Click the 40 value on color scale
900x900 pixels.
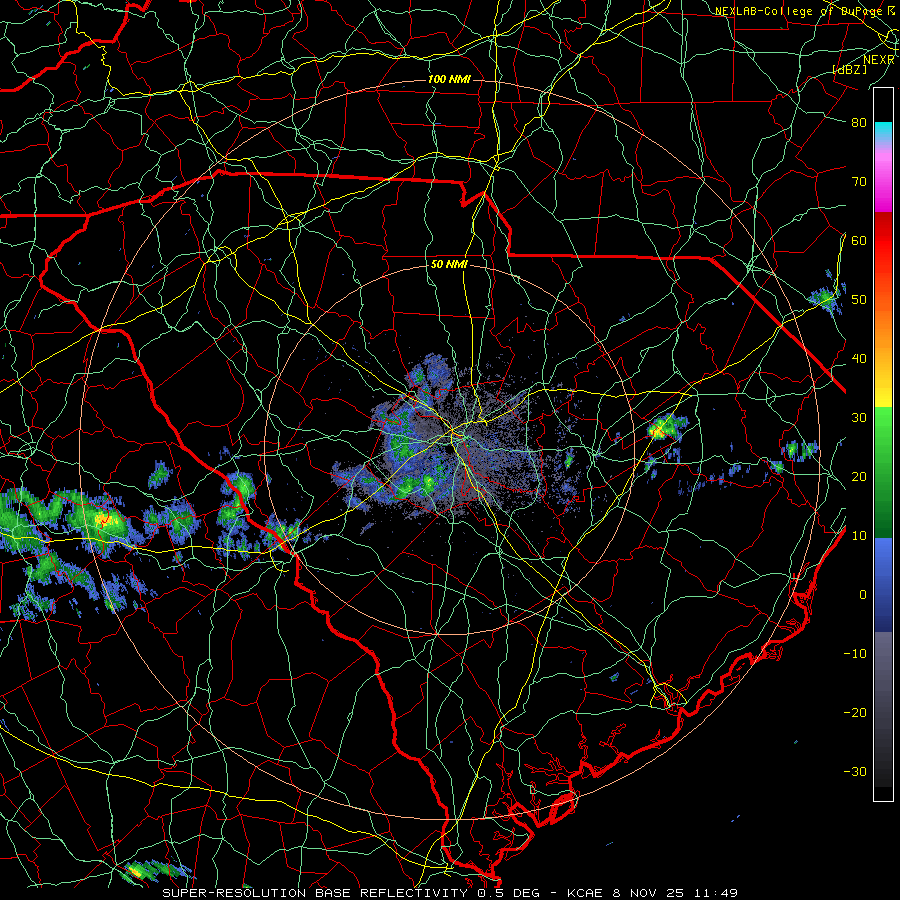(x=859, y=359)
